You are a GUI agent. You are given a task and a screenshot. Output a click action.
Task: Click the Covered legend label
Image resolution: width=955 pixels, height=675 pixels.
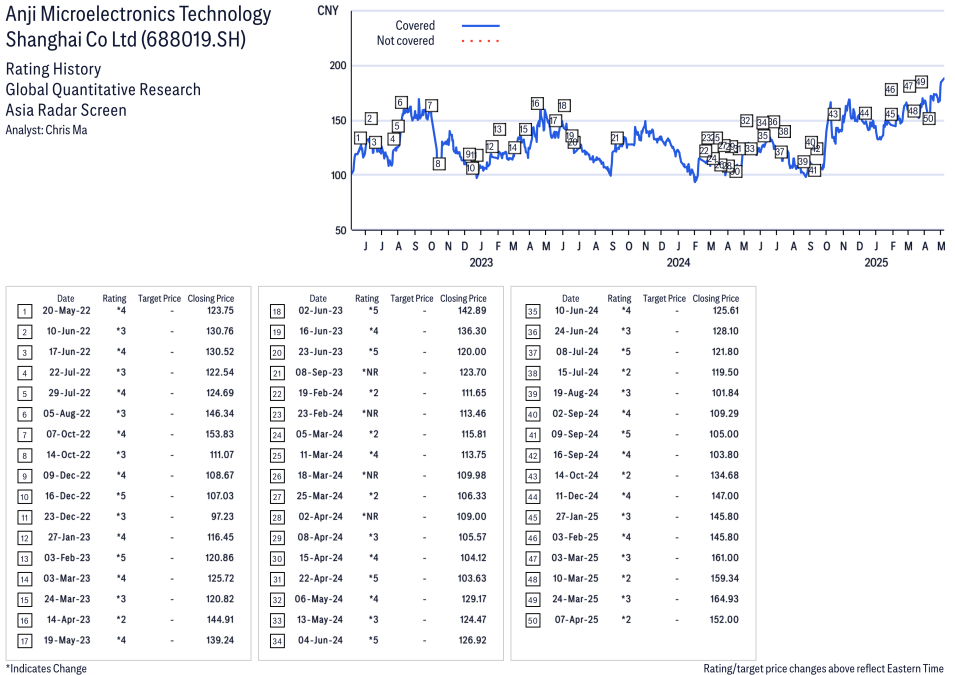coord(415,26)
